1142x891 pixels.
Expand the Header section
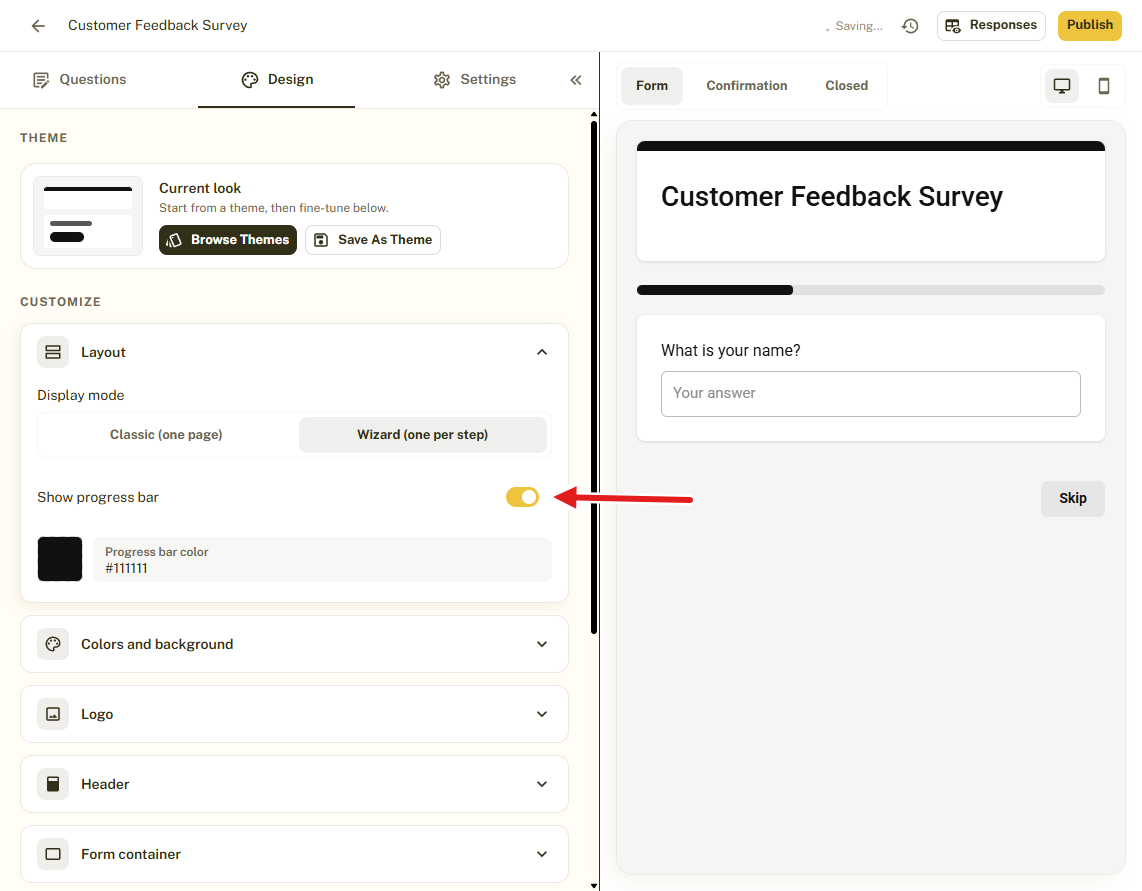click(x=542, y=784)
